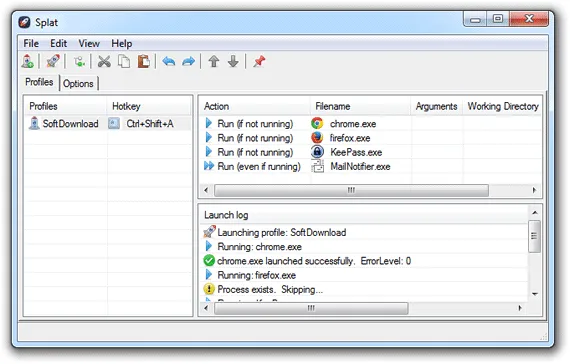Click left arrow of actions list scrollbar
This screenshot has width=570, height=364.
tap(206, 190)
